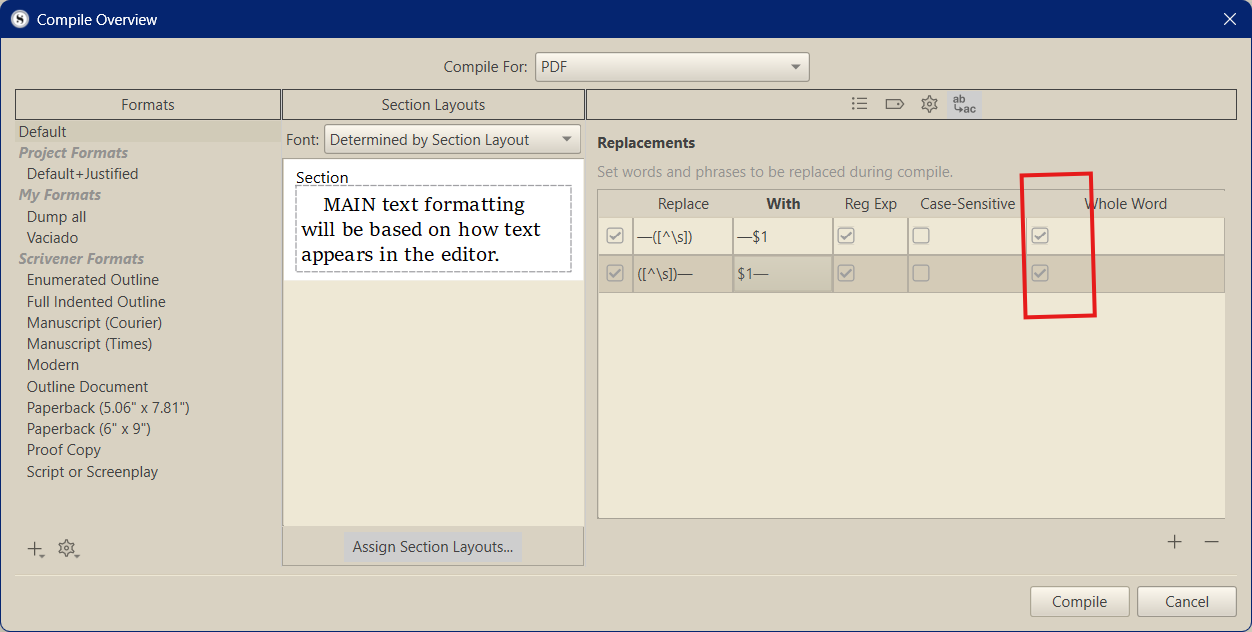Click the Cancel button
The image size is (1252, 632).
coord(1187,601)
